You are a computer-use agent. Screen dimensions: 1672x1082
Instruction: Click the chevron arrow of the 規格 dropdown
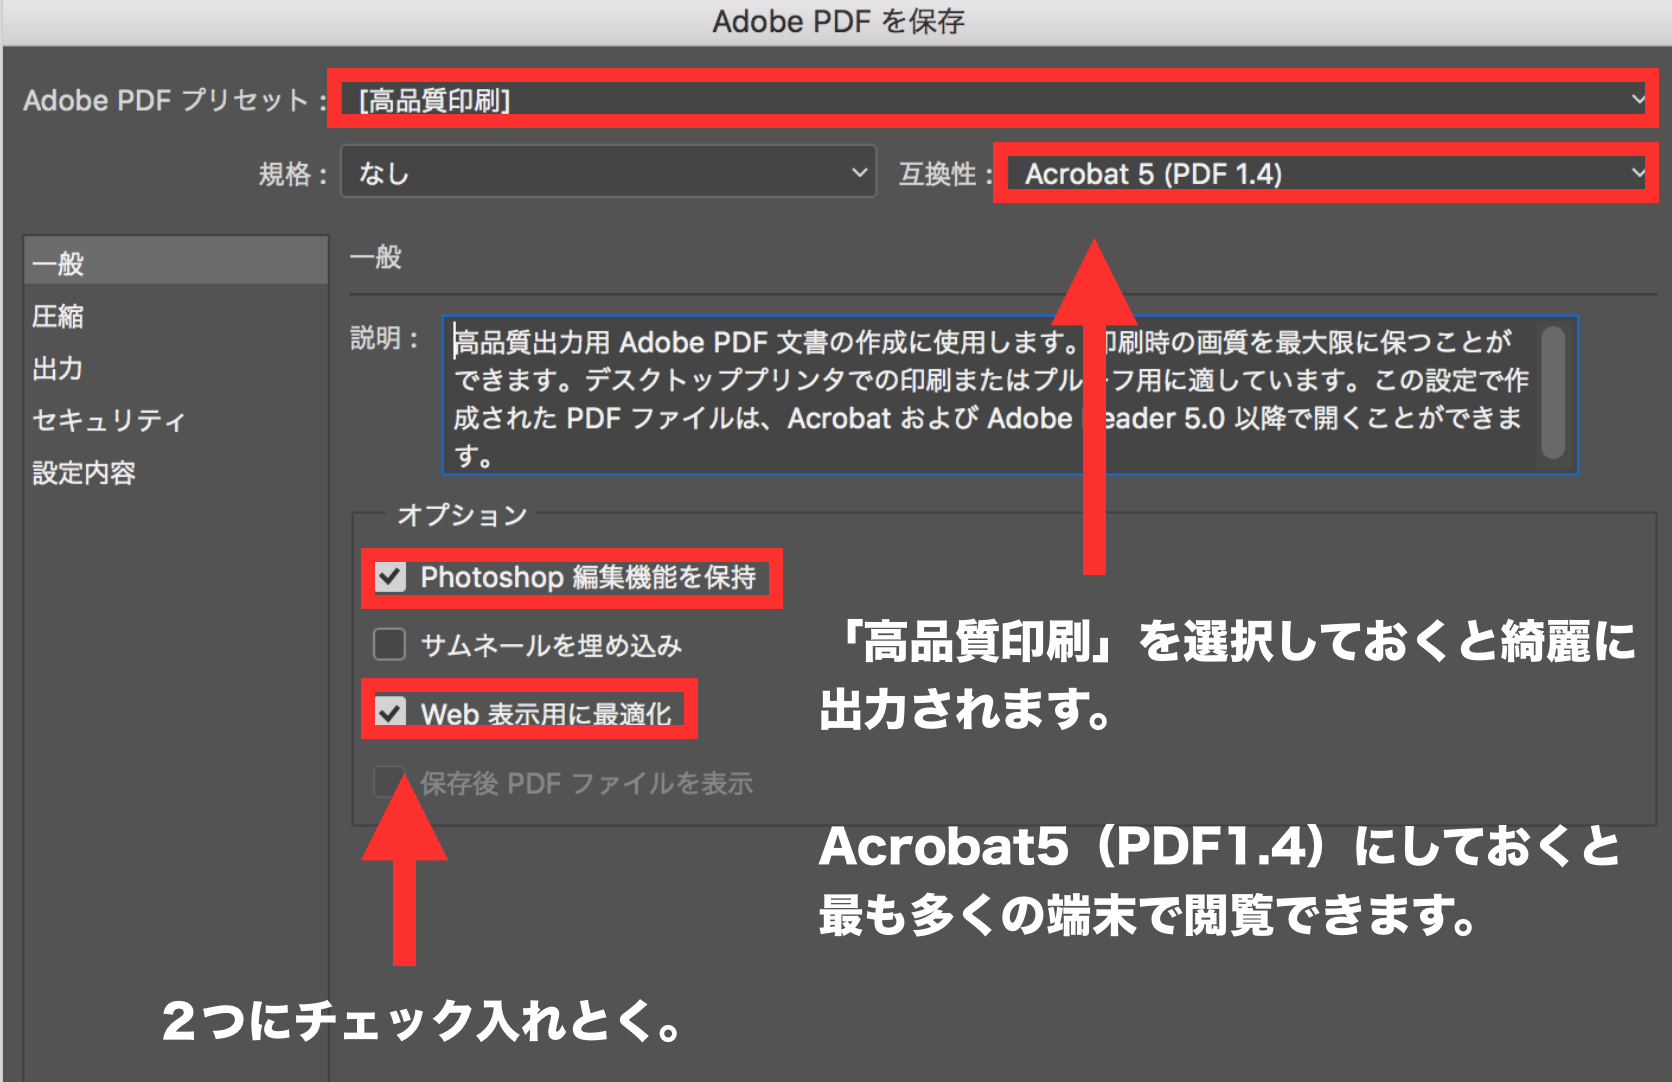pyautogui.click(x=859, y=172)
